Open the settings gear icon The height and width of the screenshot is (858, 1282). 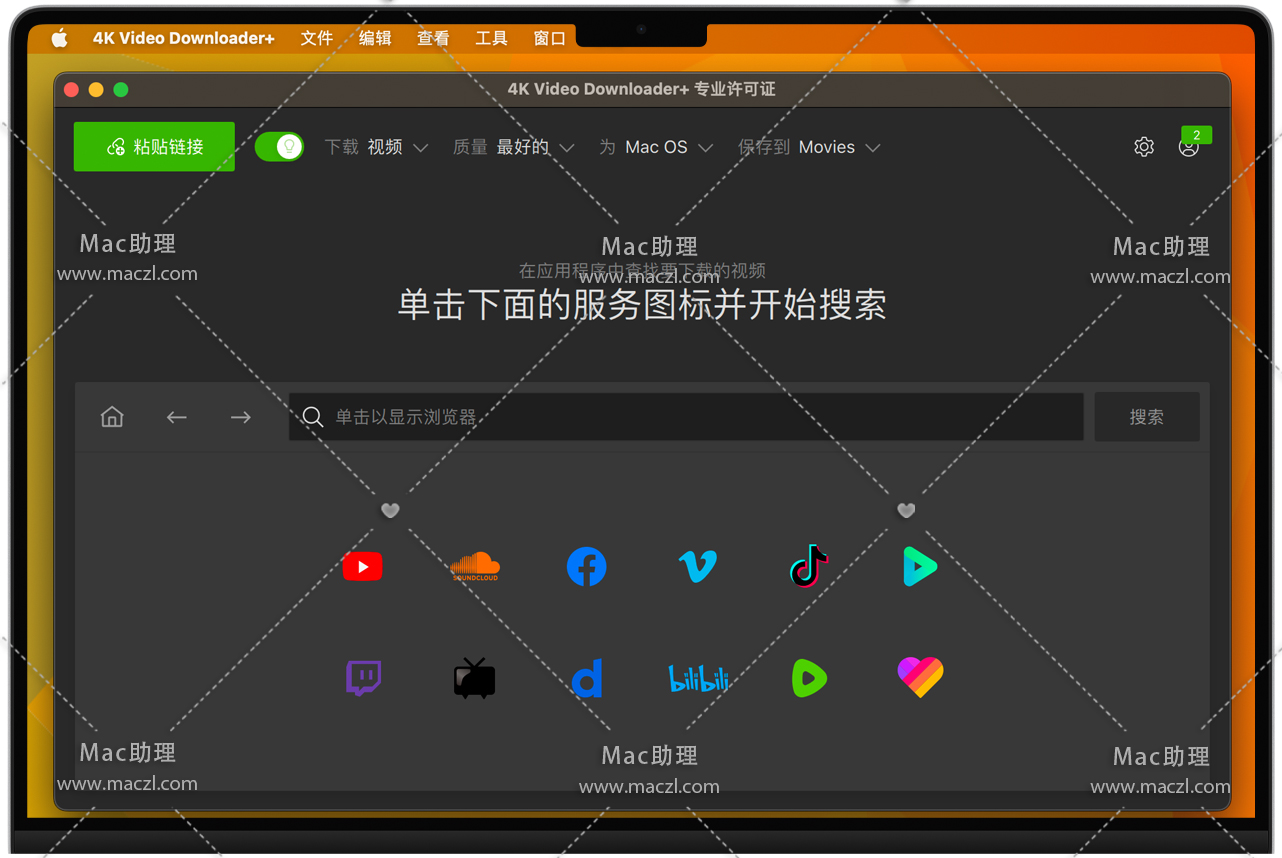(x=1144, y=147)
